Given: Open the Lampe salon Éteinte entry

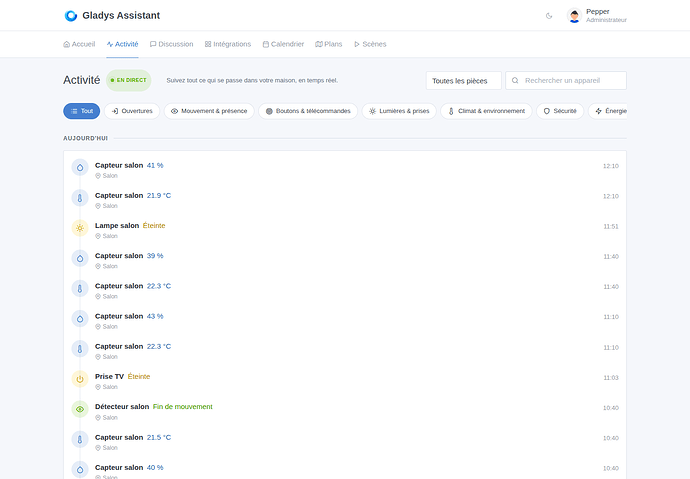Looking at the screenshot, I should [345, 230].
